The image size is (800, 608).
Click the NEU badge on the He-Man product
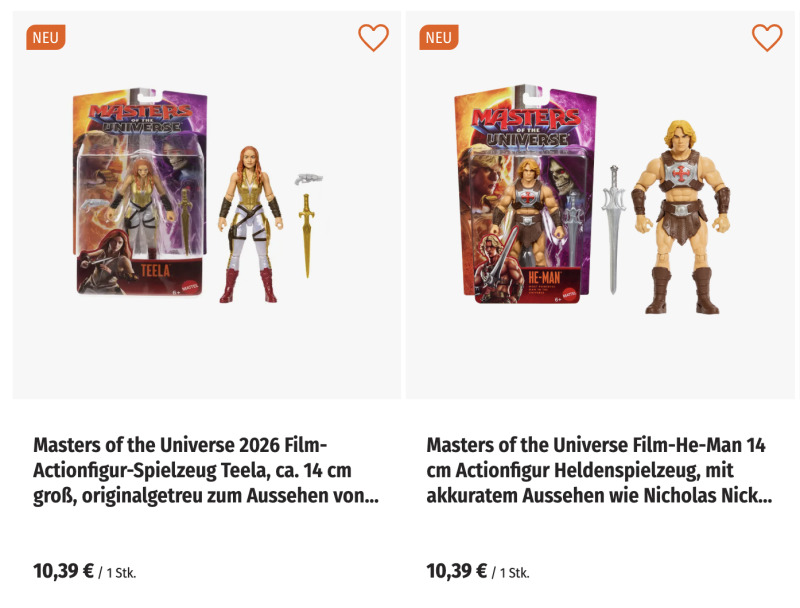[439, 38]
